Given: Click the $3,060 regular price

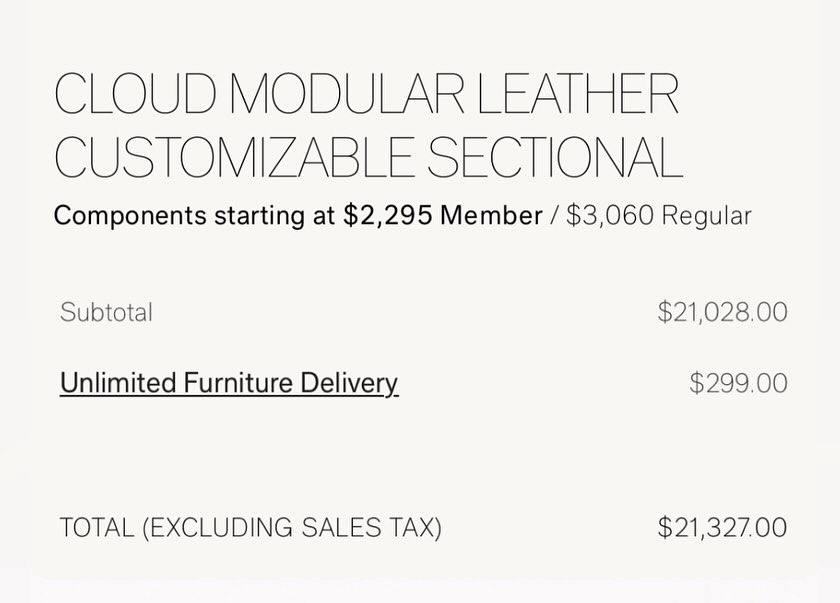Looking at the screenshot, I should click(610, 215).
